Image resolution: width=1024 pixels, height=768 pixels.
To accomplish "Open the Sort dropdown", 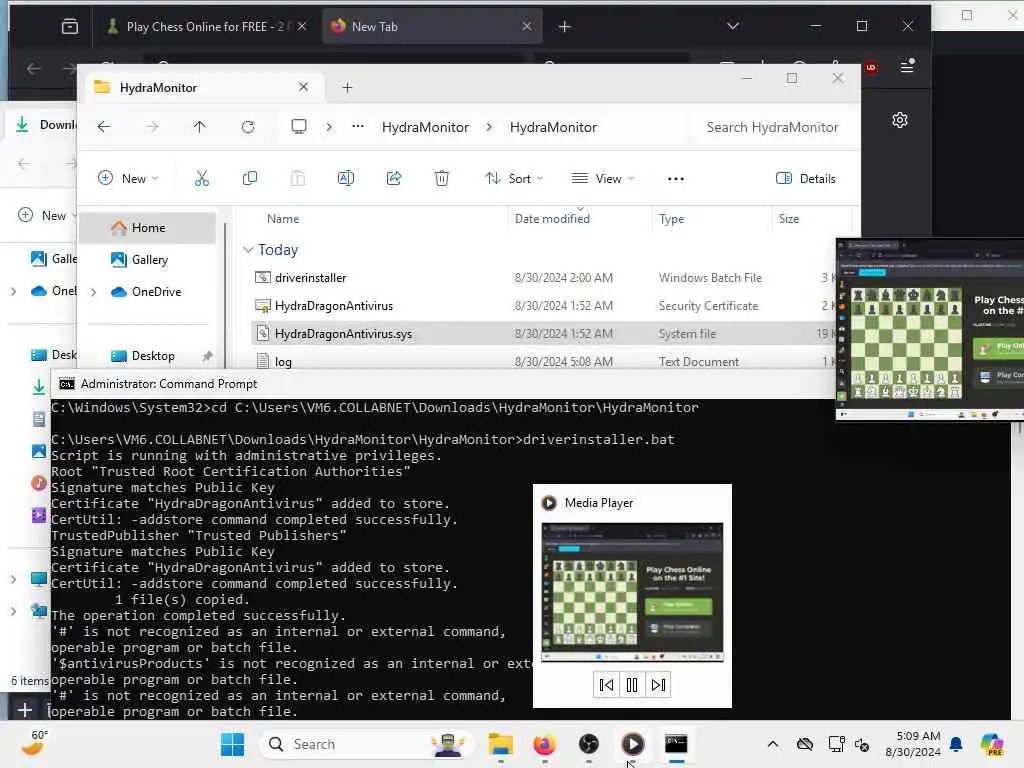I will [514, 178].
